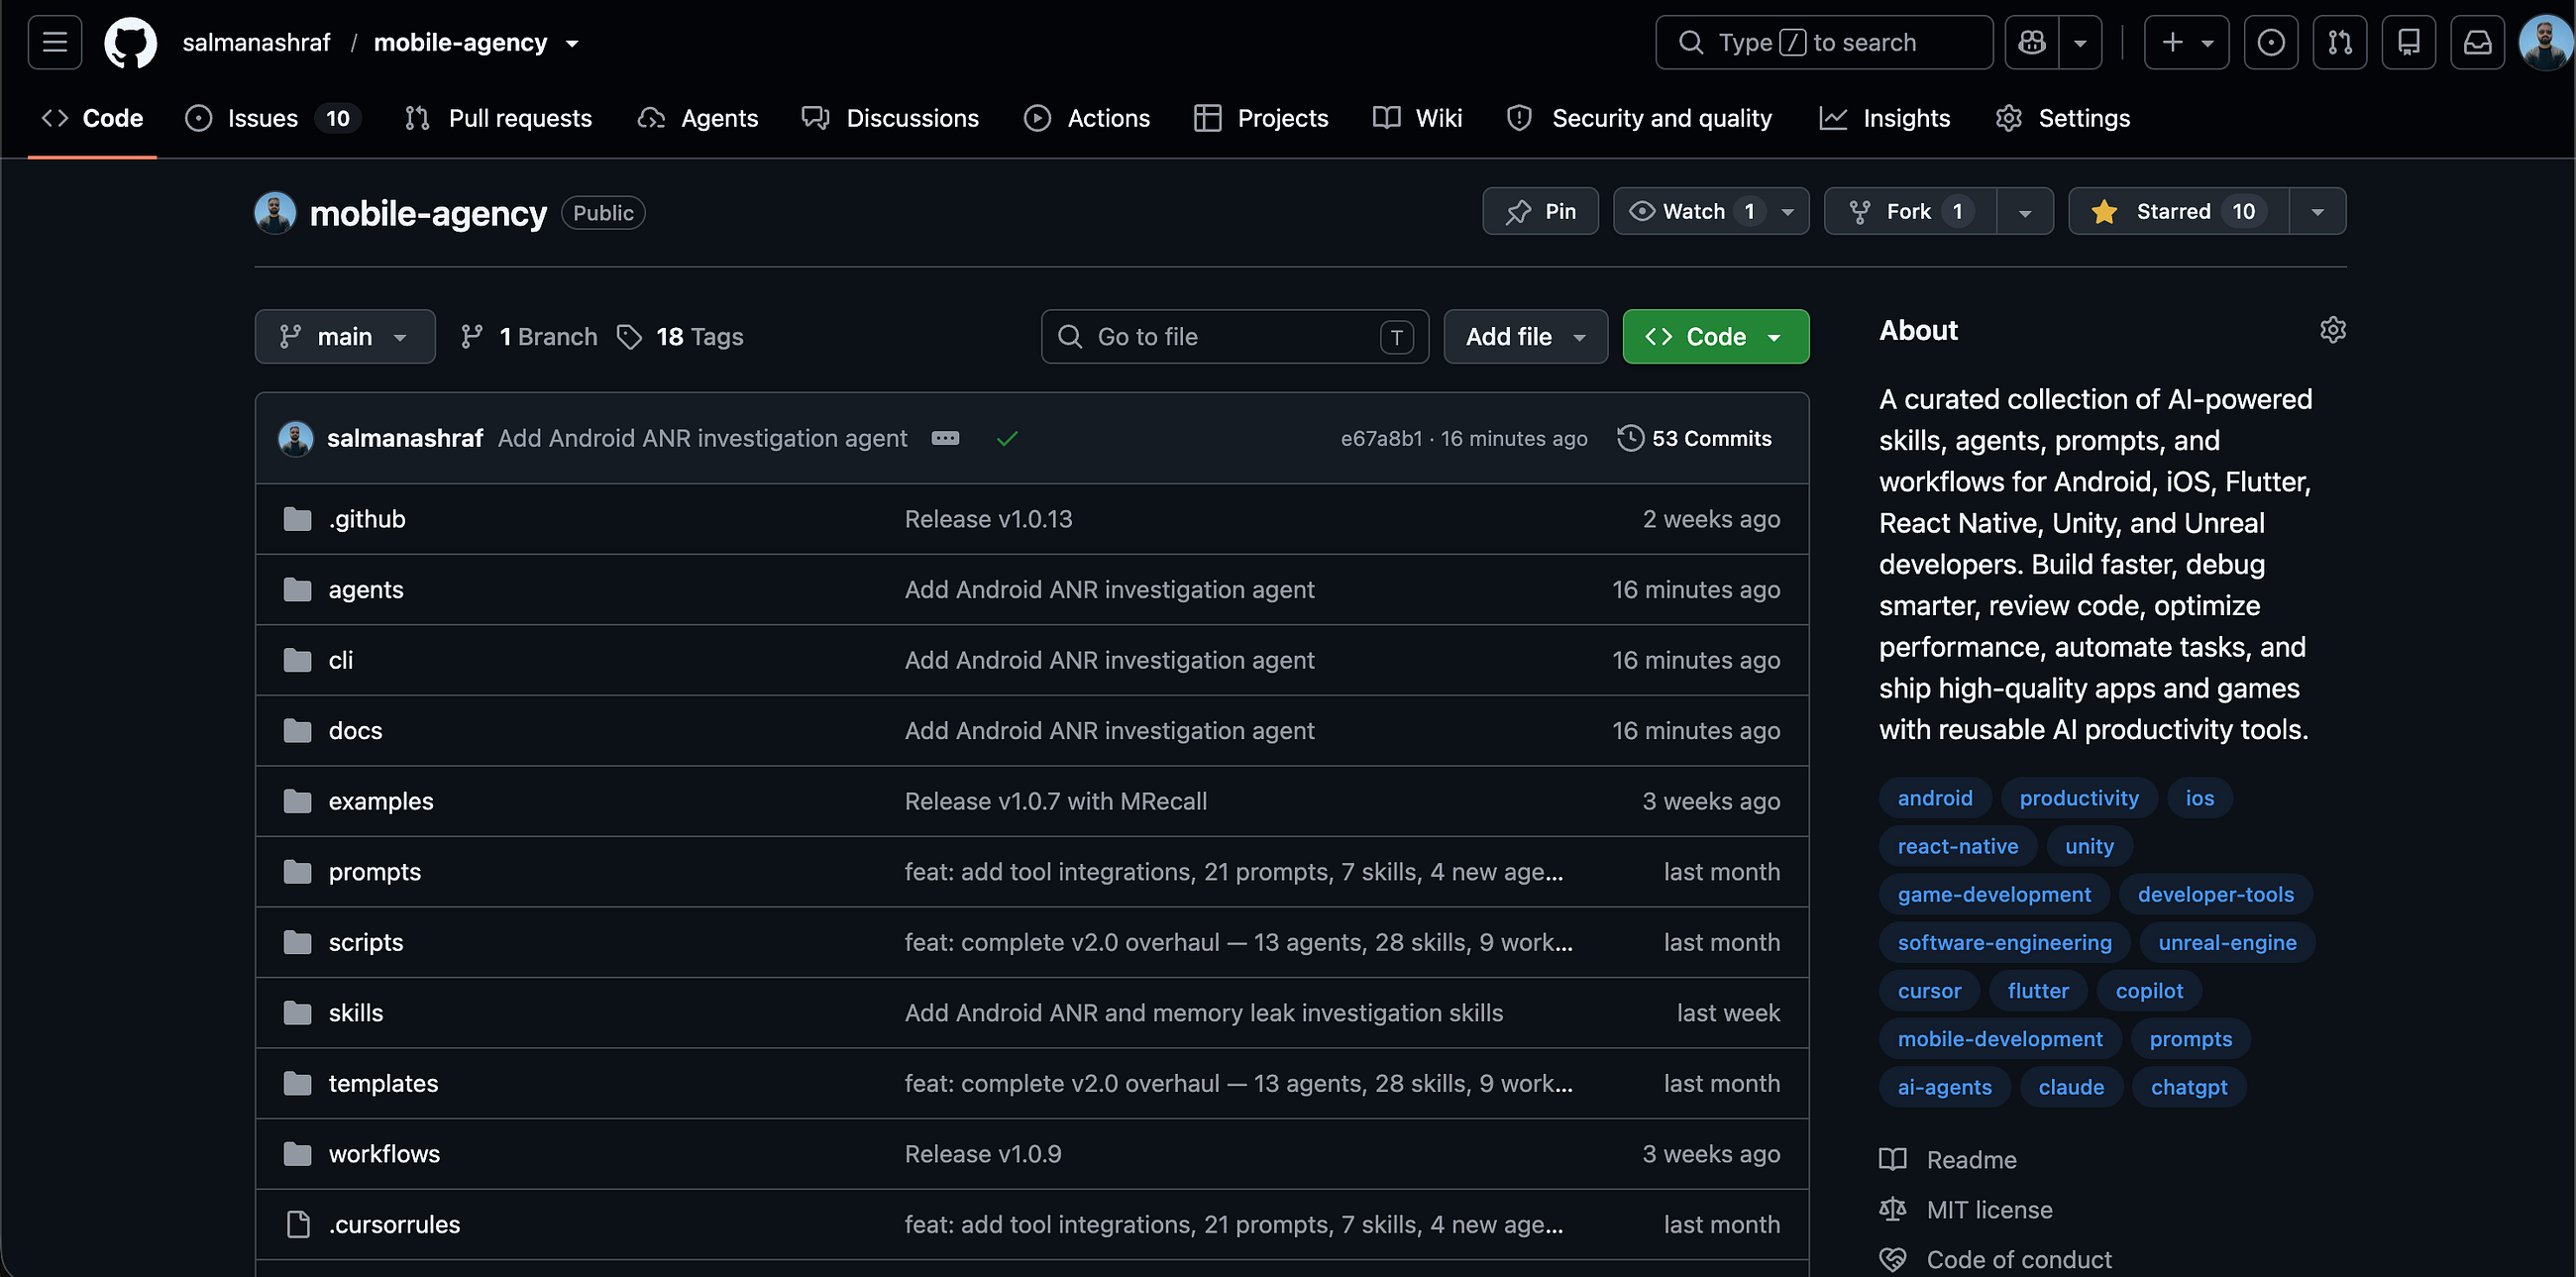Fork the repository
Viewport: 2576px width, 1277px height.
coord(1911,211)
